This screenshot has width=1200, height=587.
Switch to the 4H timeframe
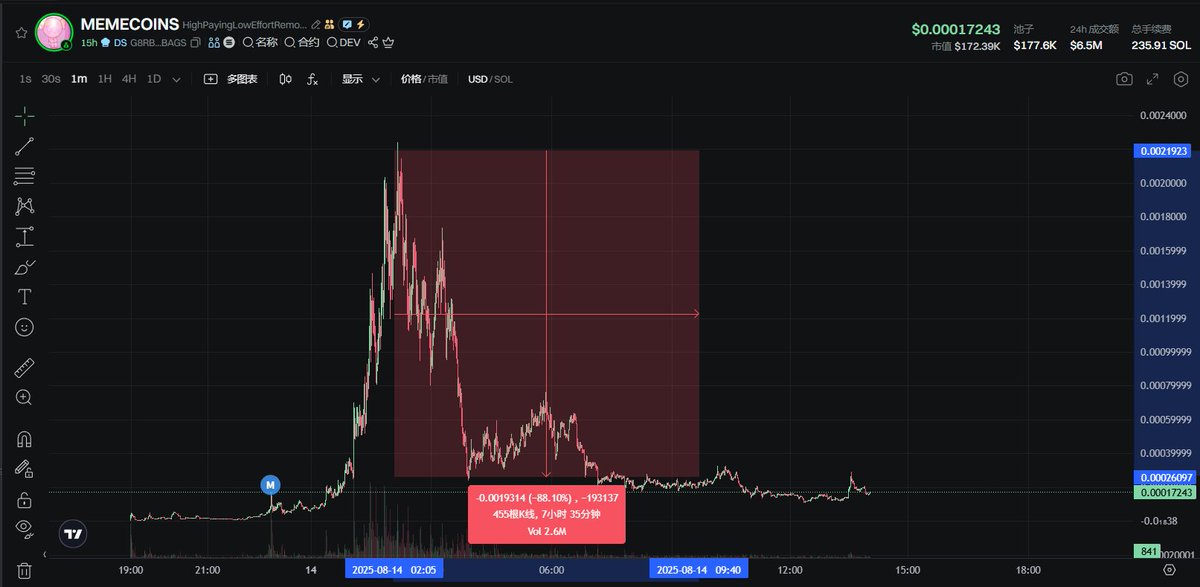click(129, 79)
